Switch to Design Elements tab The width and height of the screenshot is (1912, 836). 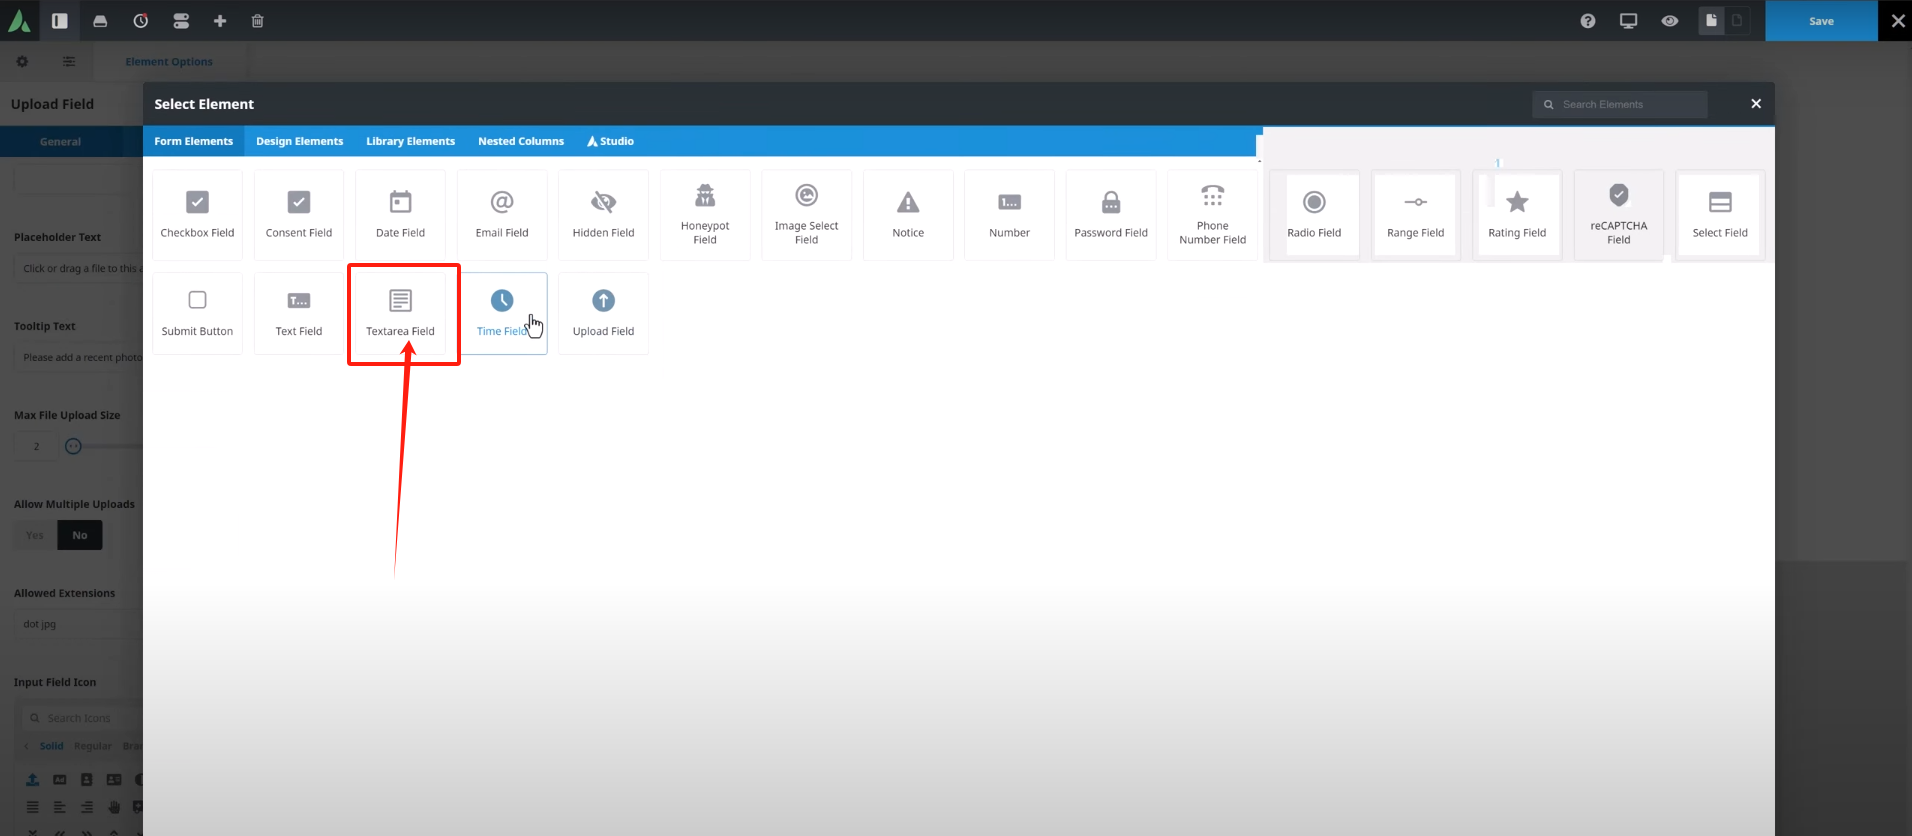(299, 141)
